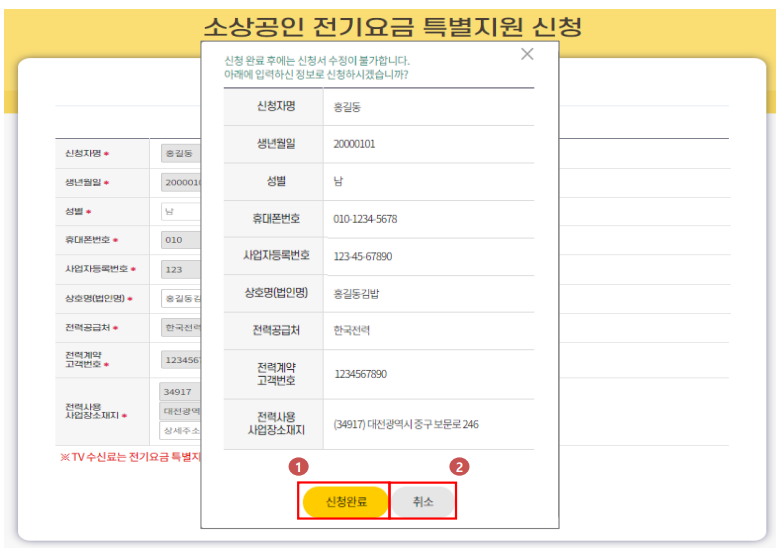
Task: Click the background form label 상호명(법인명)
Action: [x=95, y=299]
